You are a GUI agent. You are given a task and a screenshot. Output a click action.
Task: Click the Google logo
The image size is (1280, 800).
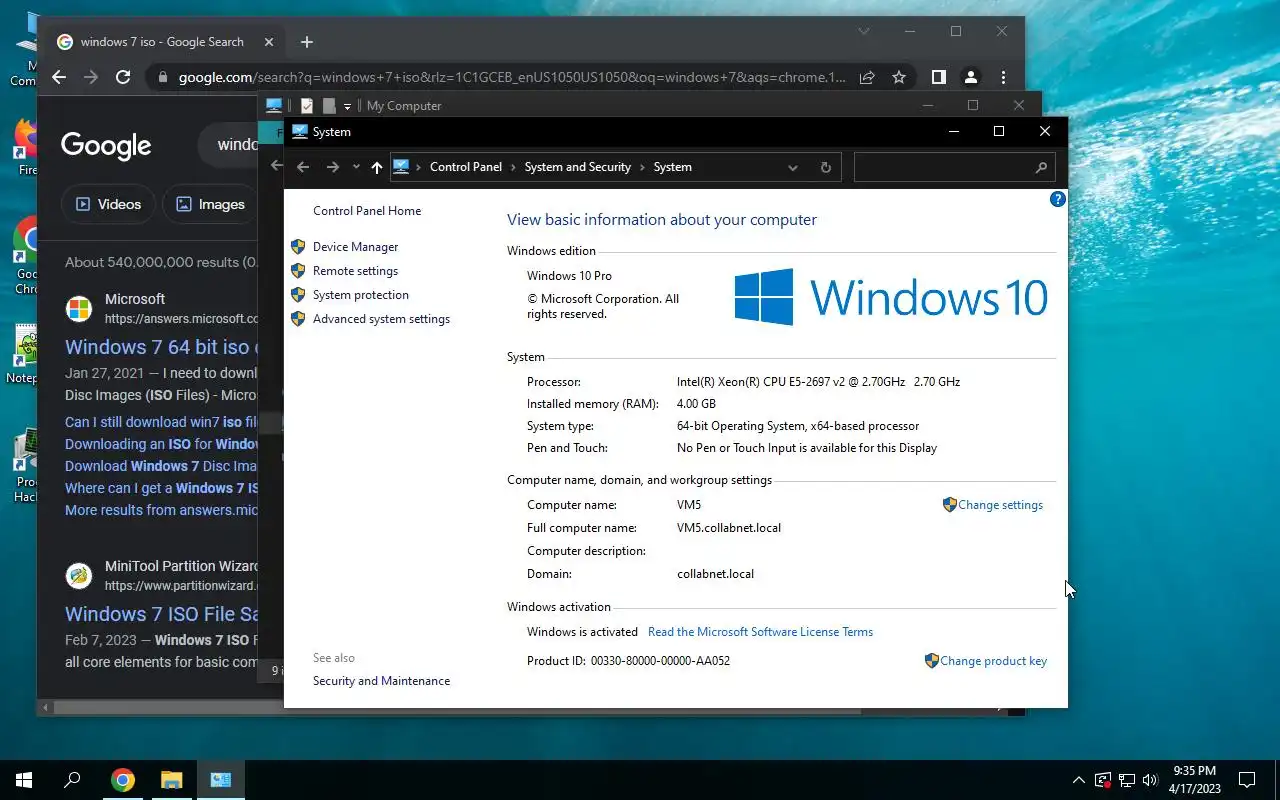coord(106,146)
